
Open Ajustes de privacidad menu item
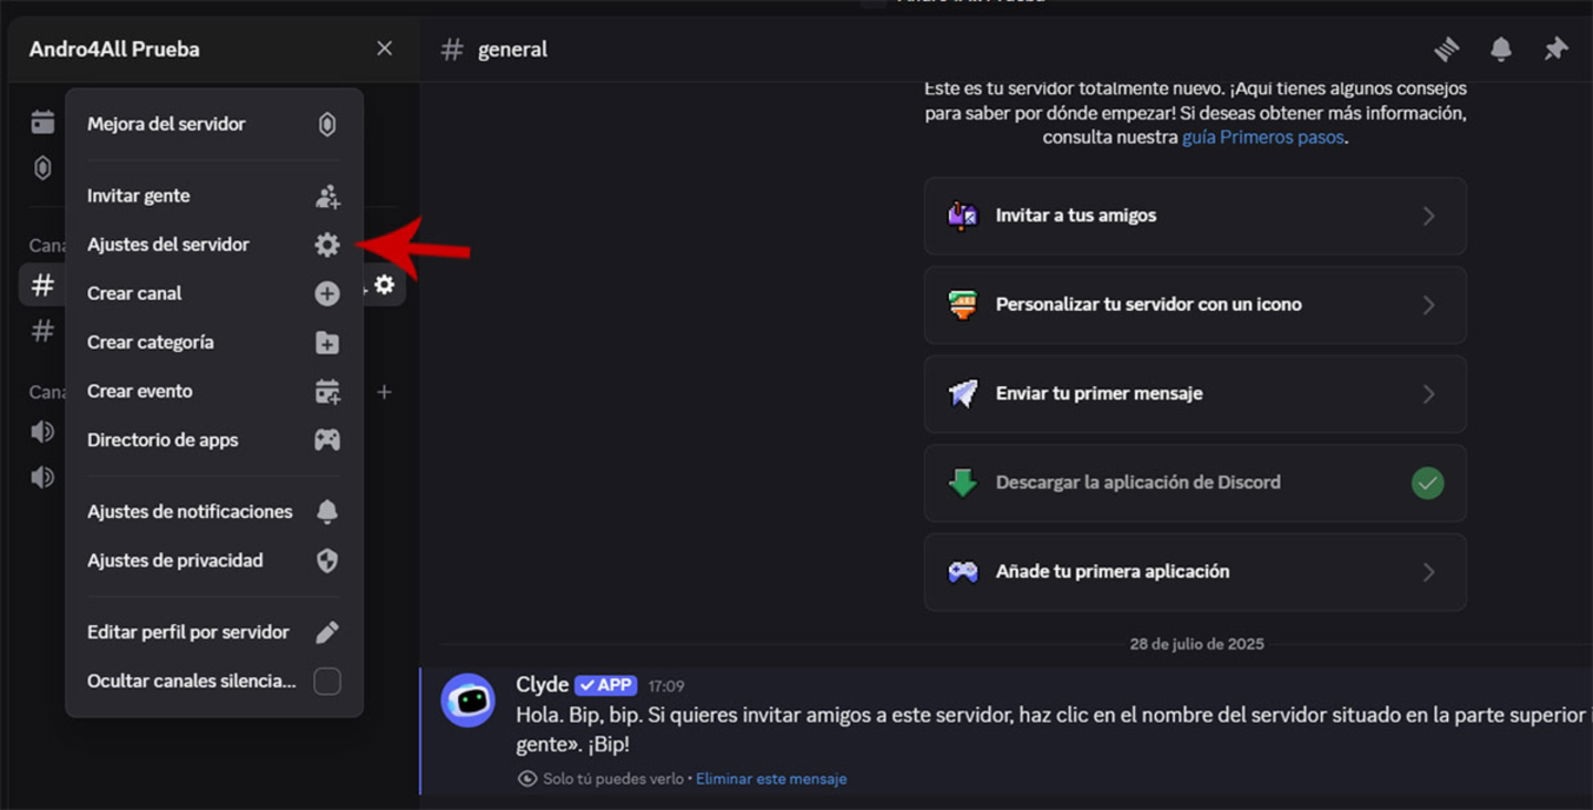(214, 560)
